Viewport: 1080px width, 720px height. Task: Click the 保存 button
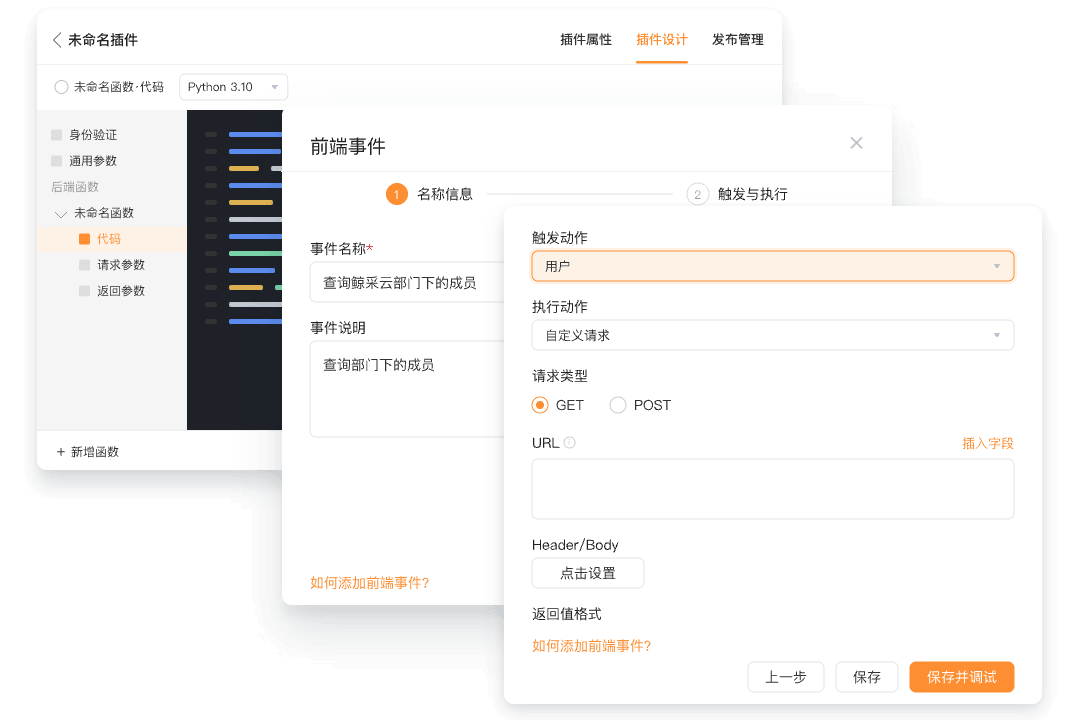point(866,677)
